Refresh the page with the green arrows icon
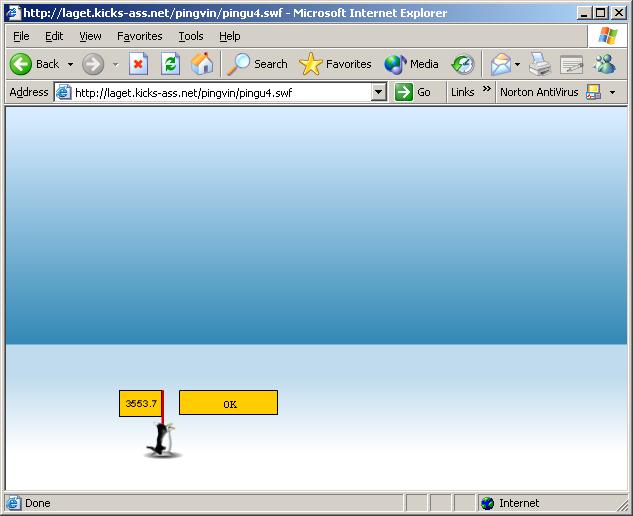Viewport: 633px width, 516px height. tap(170, 64)
